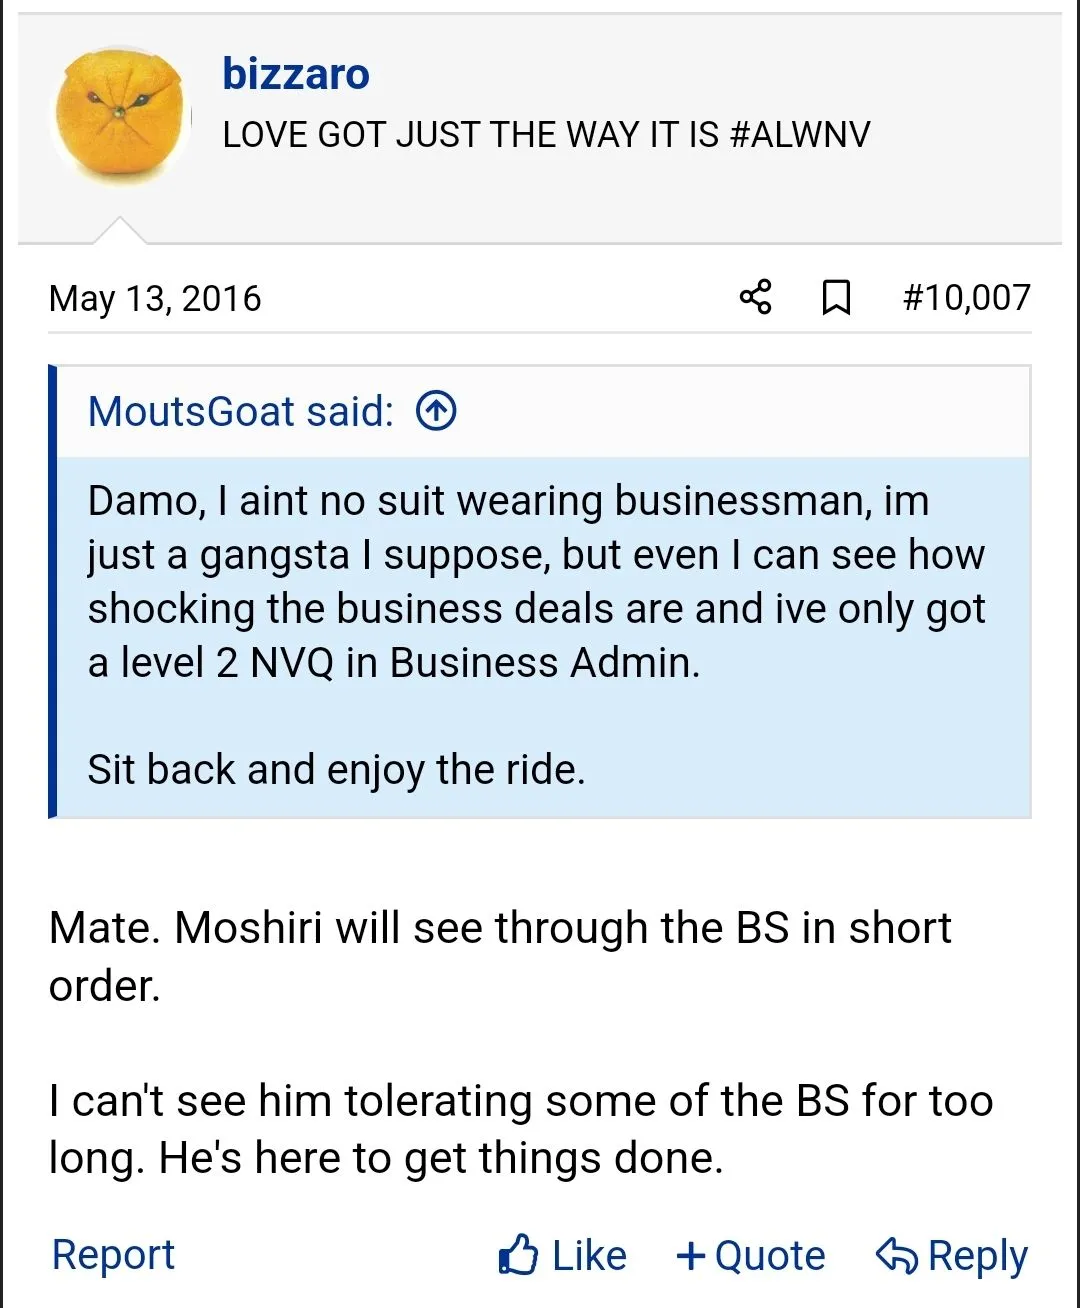1080x1308 pixels.
Task: Click the Quote label text
Action: [770, 1255]
